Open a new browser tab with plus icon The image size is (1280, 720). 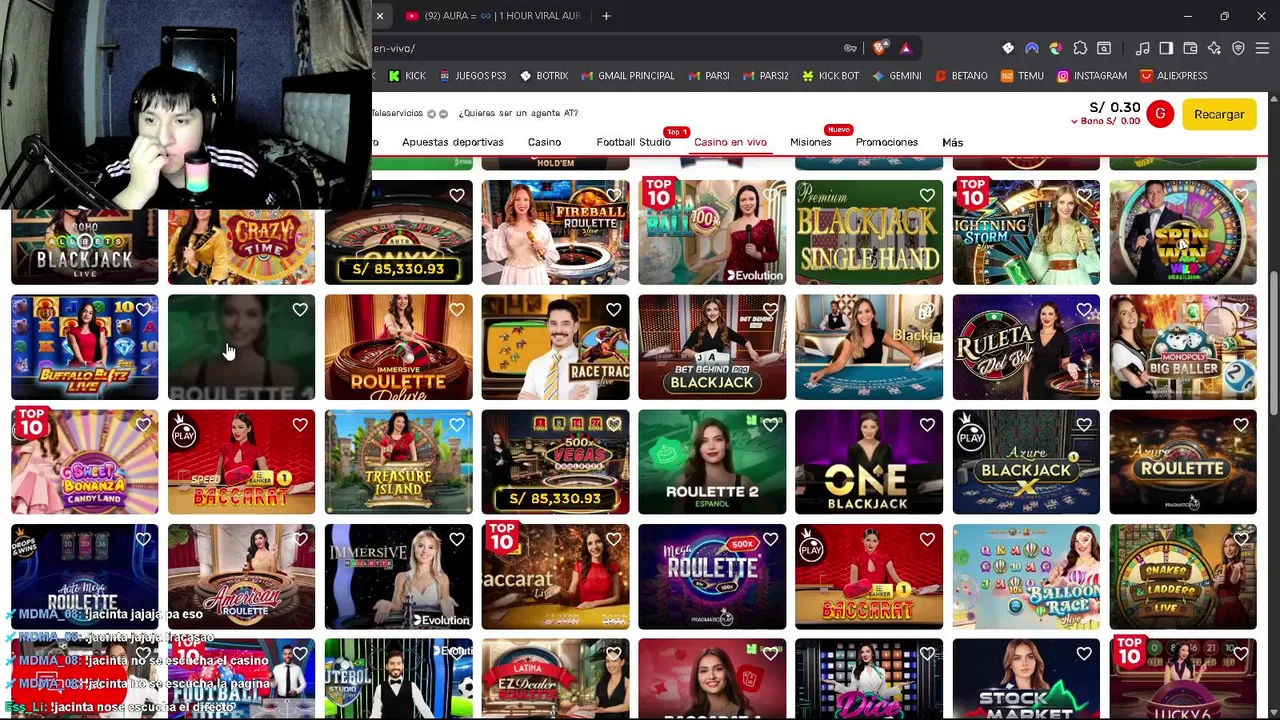[x=606, y=16]
